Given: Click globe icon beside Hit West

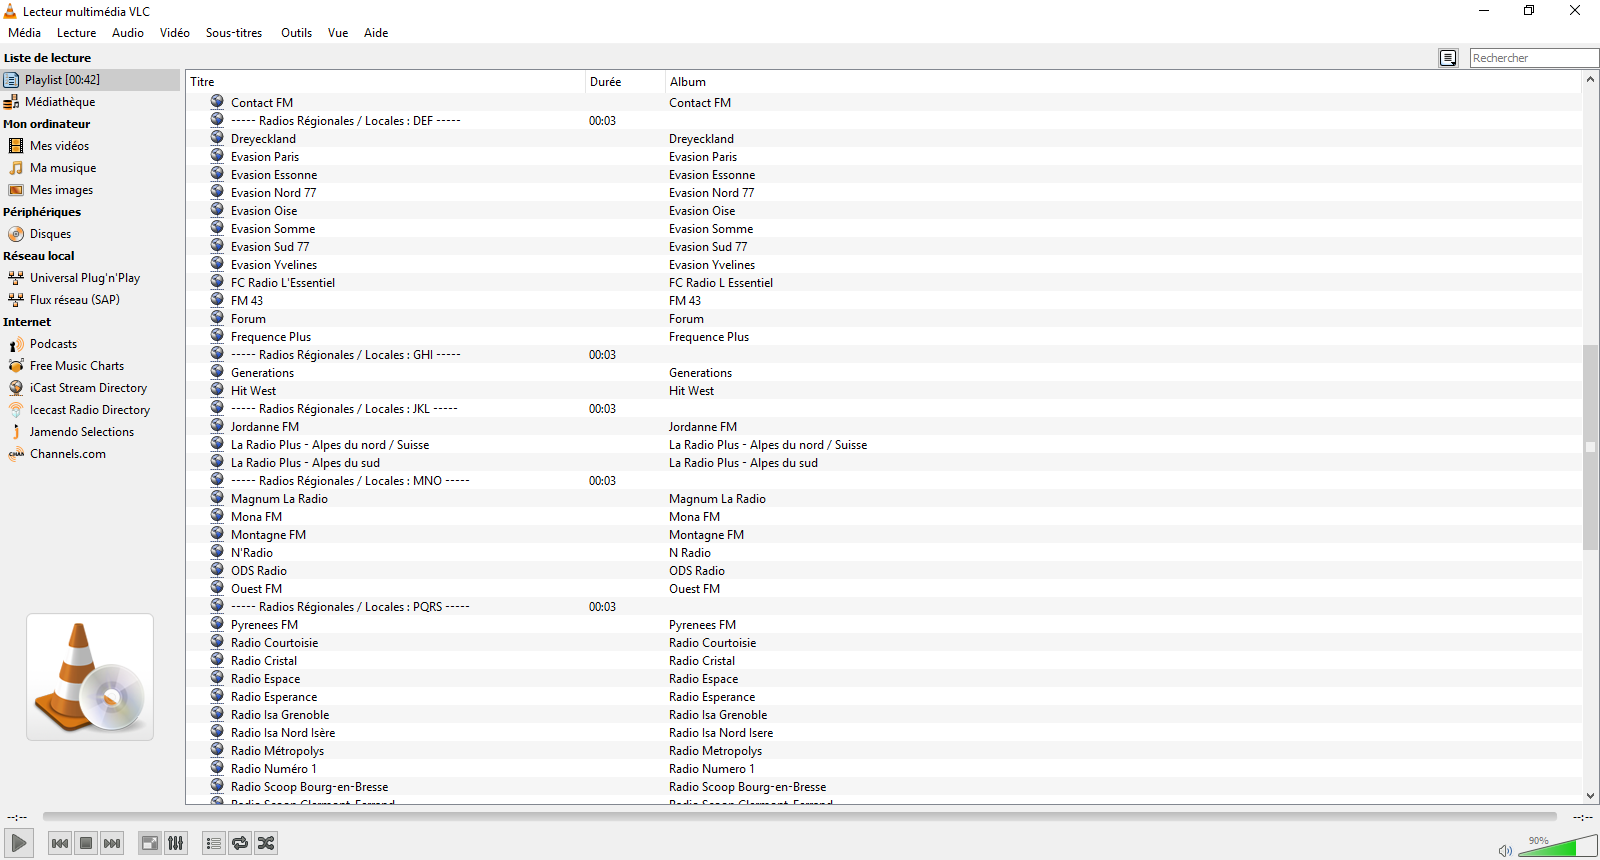Looking at the screenshot, I should point(217,389).
